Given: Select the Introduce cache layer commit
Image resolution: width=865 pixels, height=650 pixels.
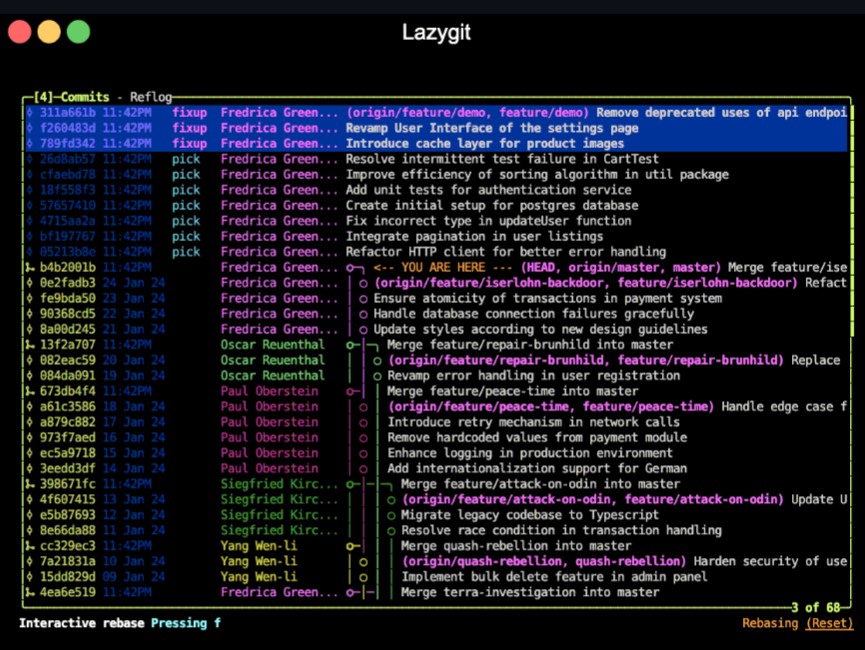Looking at the screenshot, I should pyautogui.click(x=436, y=143).
